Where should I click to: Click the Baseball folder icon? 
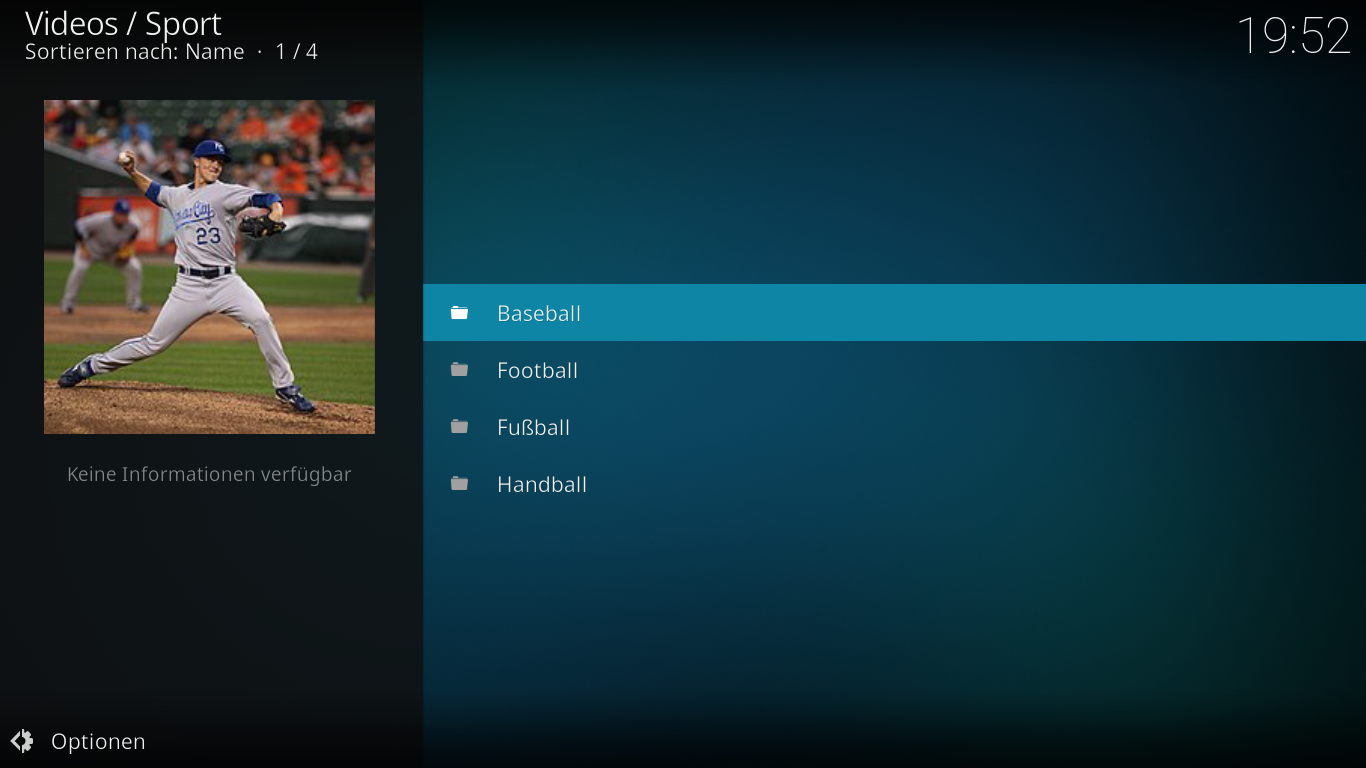(x=459, y=313)
